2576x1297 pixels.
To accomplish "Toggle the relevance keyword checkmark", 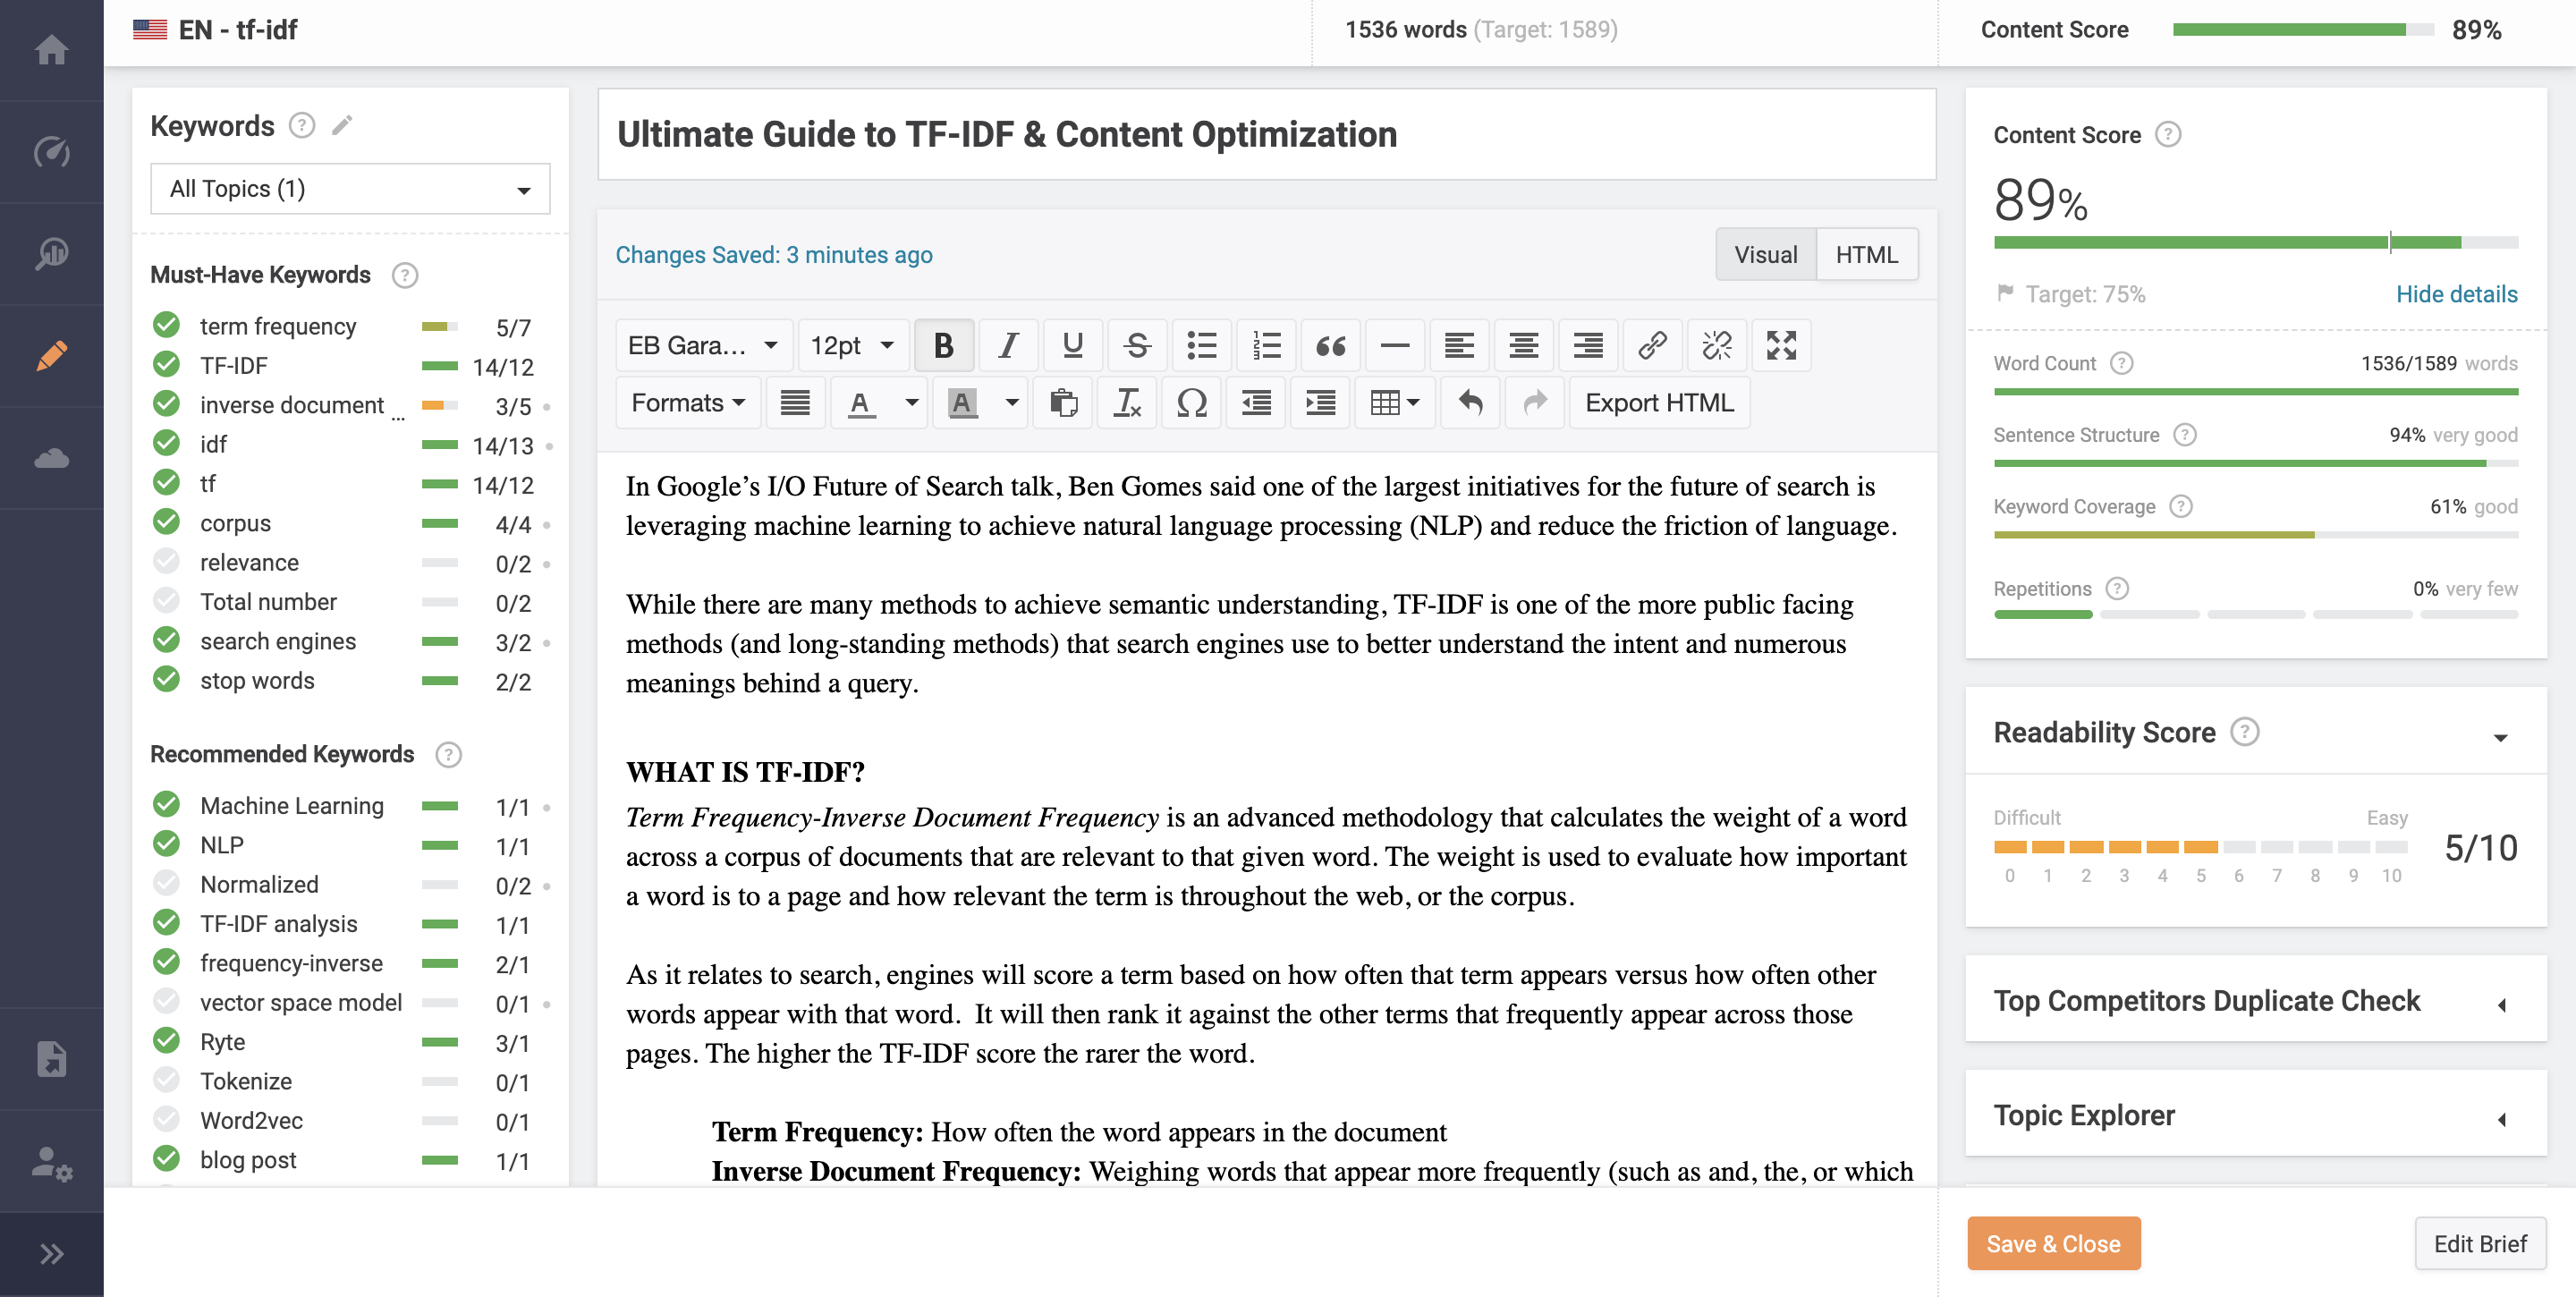I will [166, 562].
